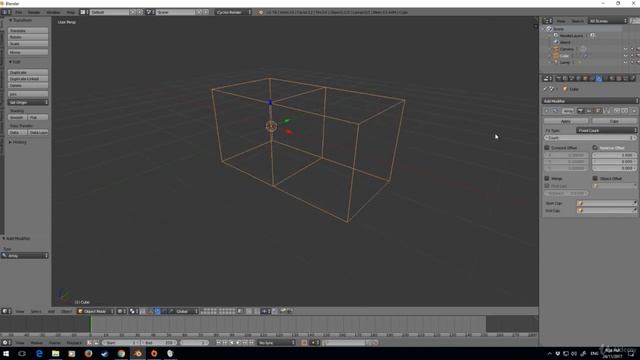640x360 pixels.
Task: Open Chrome from the Windows taskbar
Action: click(121, 353)
